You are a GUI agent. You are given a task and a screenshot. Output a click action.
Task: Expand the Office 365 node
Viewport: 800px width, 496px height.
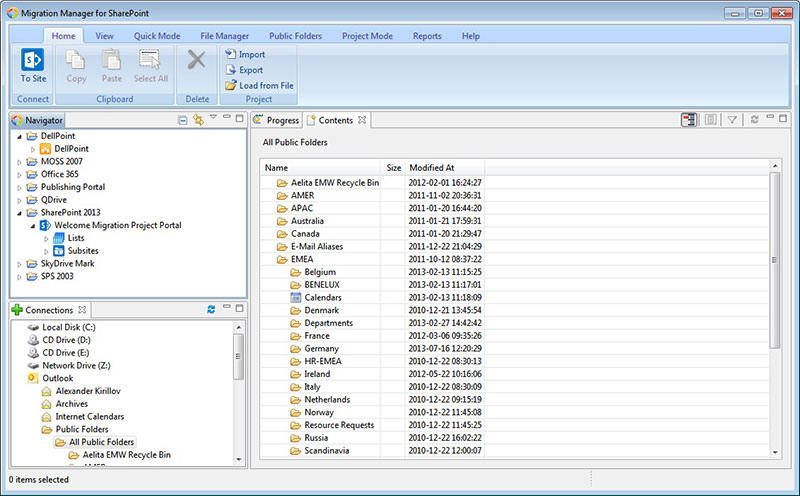[19, 175]
